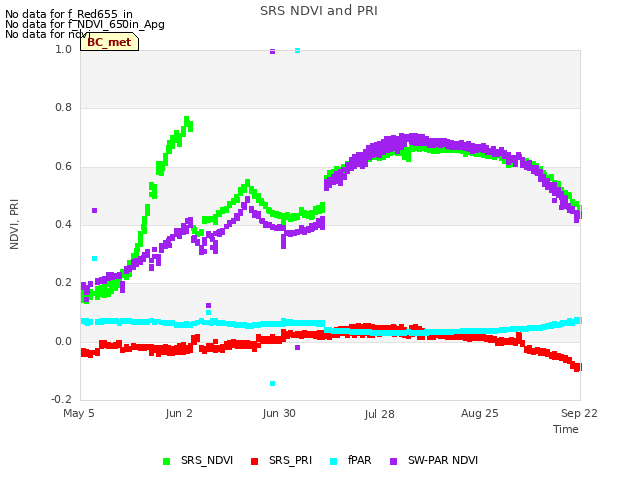The width and height of the screenshot is (640, 480).
Task: Click the 0.2 y-axis tick label
Action: point(63,282)
